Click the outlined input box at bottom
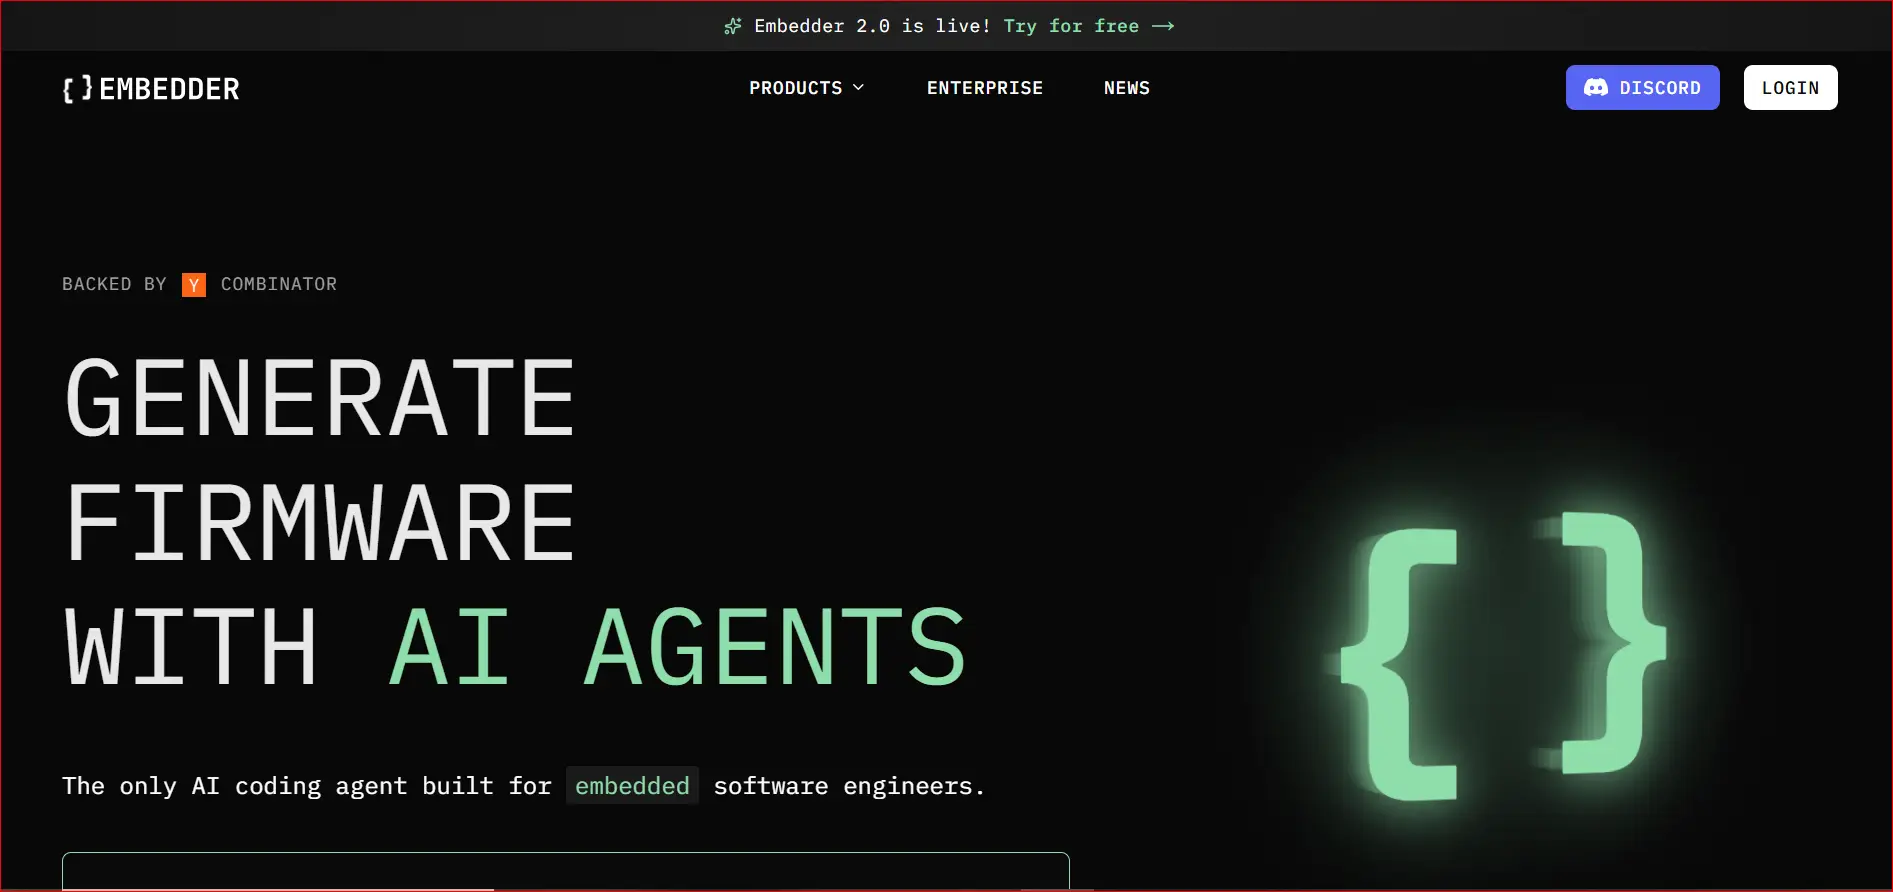 [x=566, y=871]
